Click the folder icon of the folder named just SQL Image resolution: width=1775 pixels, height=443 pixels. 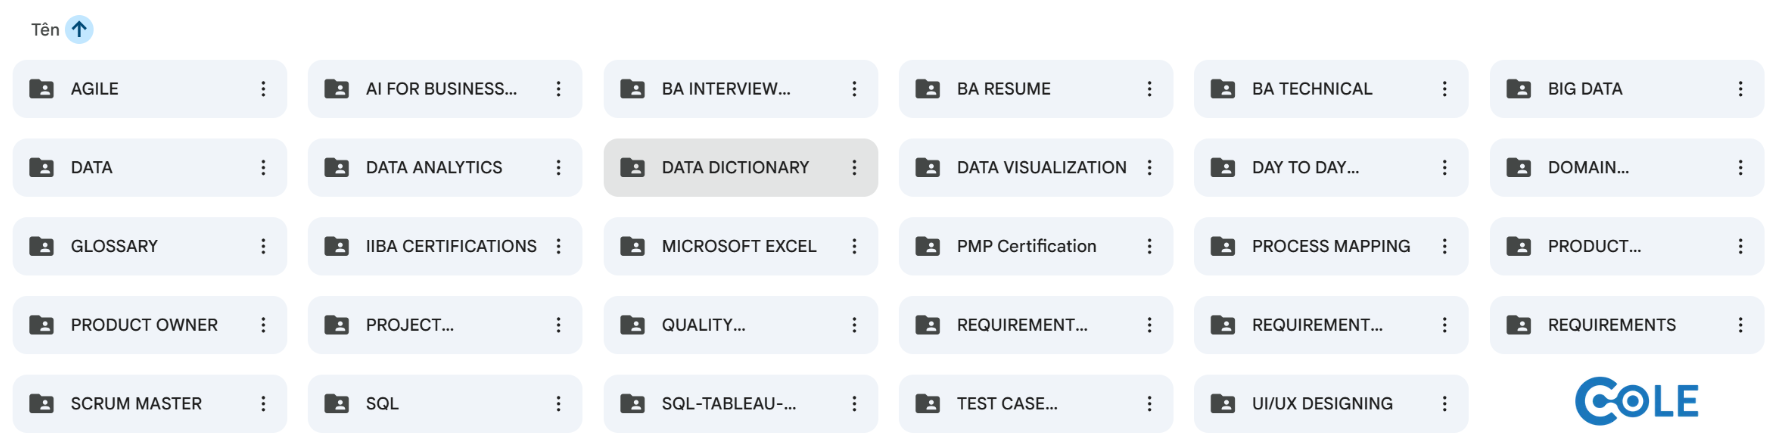337,404
